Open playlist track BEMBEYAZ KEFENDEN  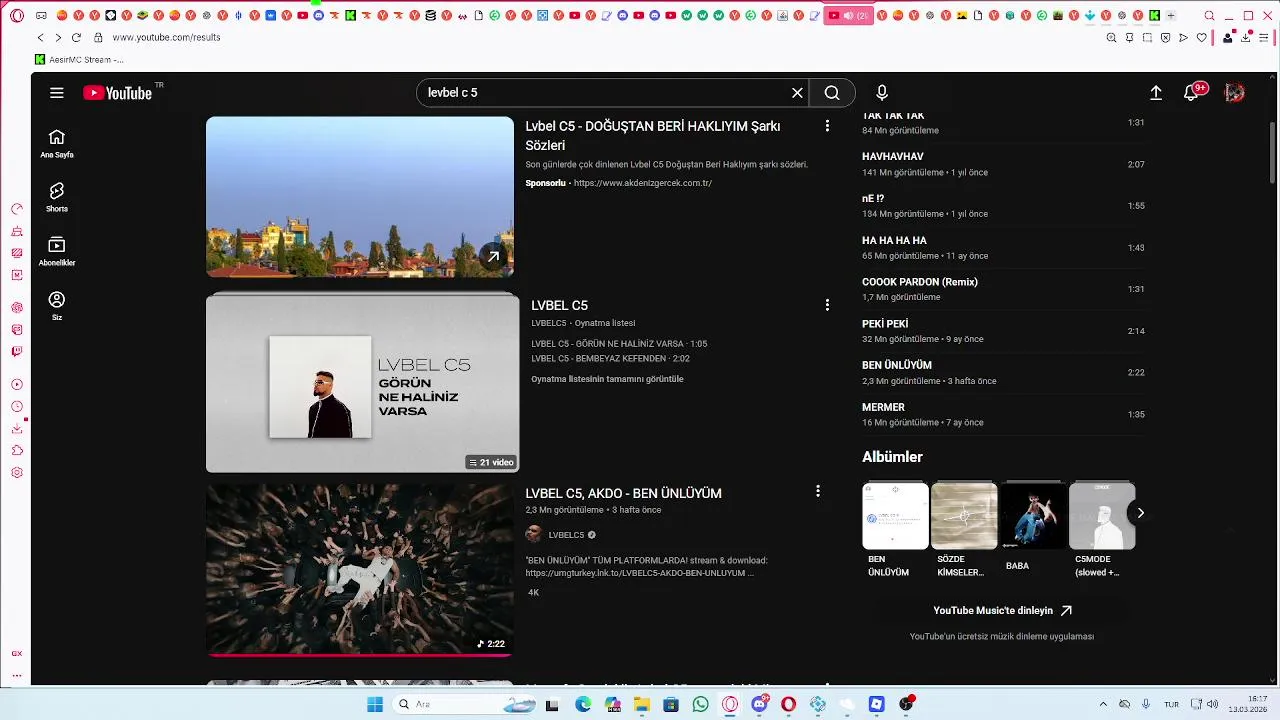coord(610,359)
